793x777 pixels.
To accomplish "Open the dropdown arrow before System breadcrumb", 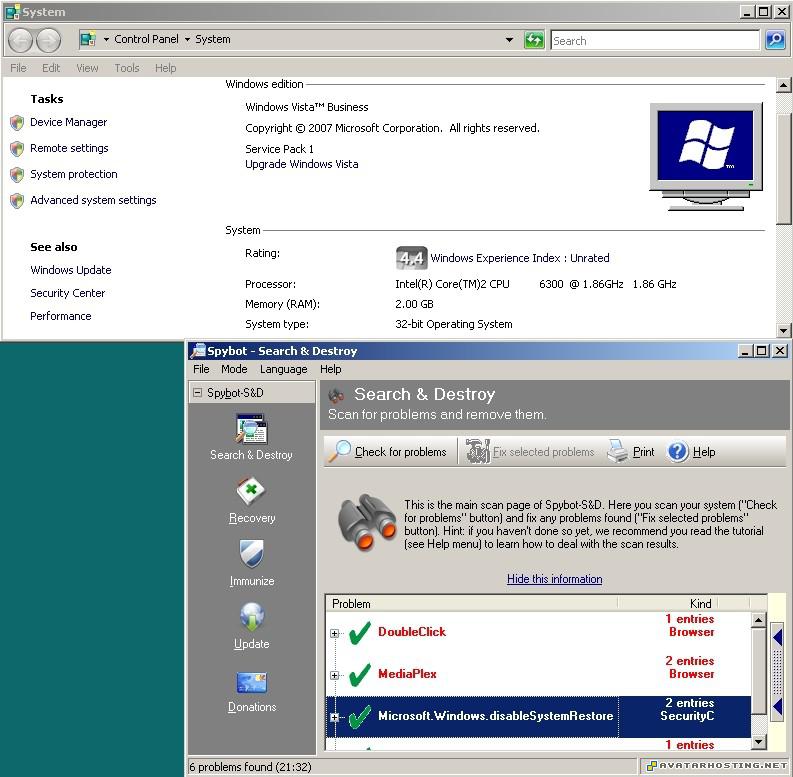I will [x=187, y=39].
